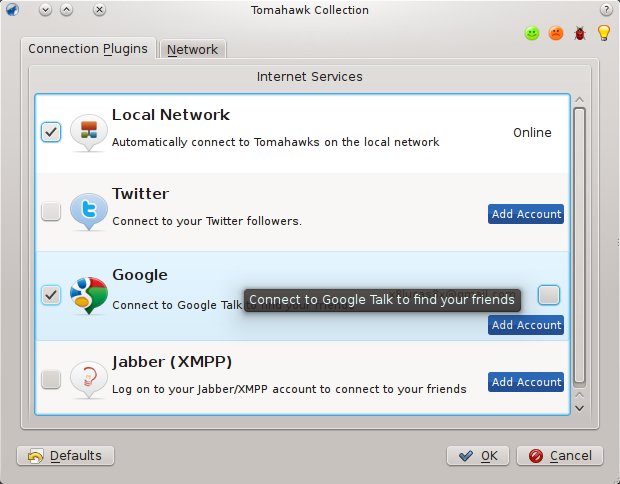Uncheck the Local Network checkbox

51,132
